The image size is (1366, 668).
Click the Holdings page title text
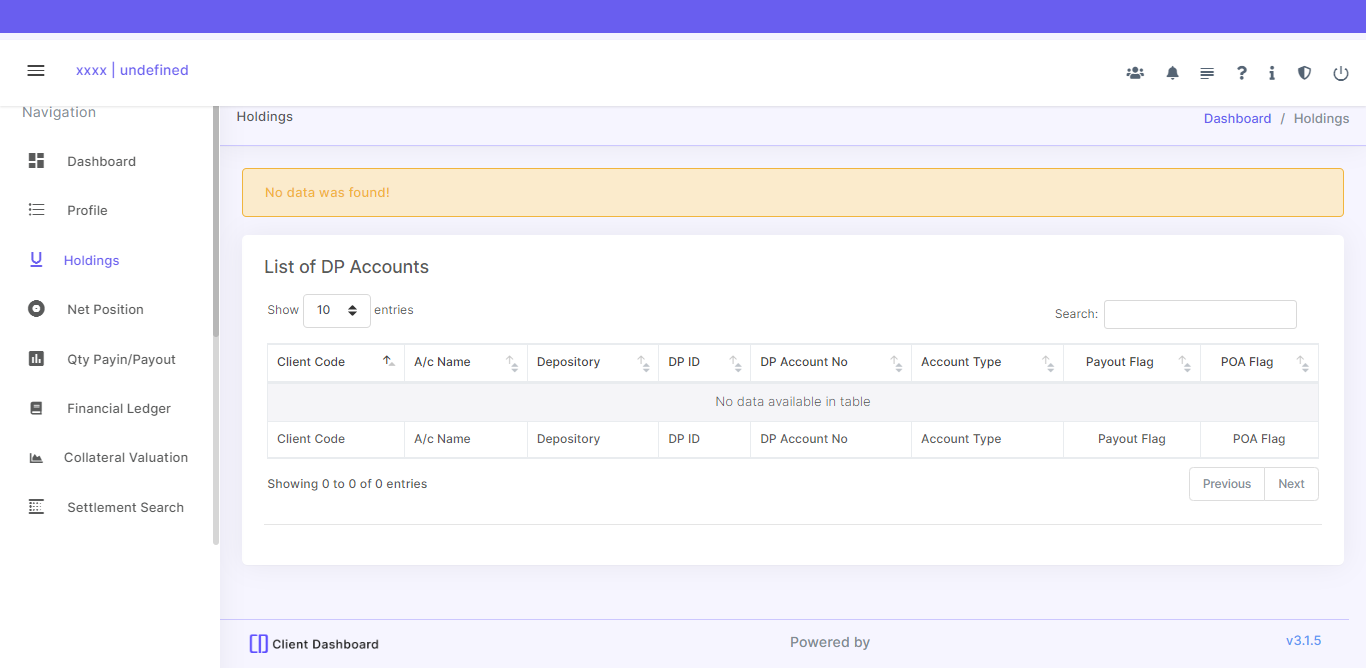(264, 117)
